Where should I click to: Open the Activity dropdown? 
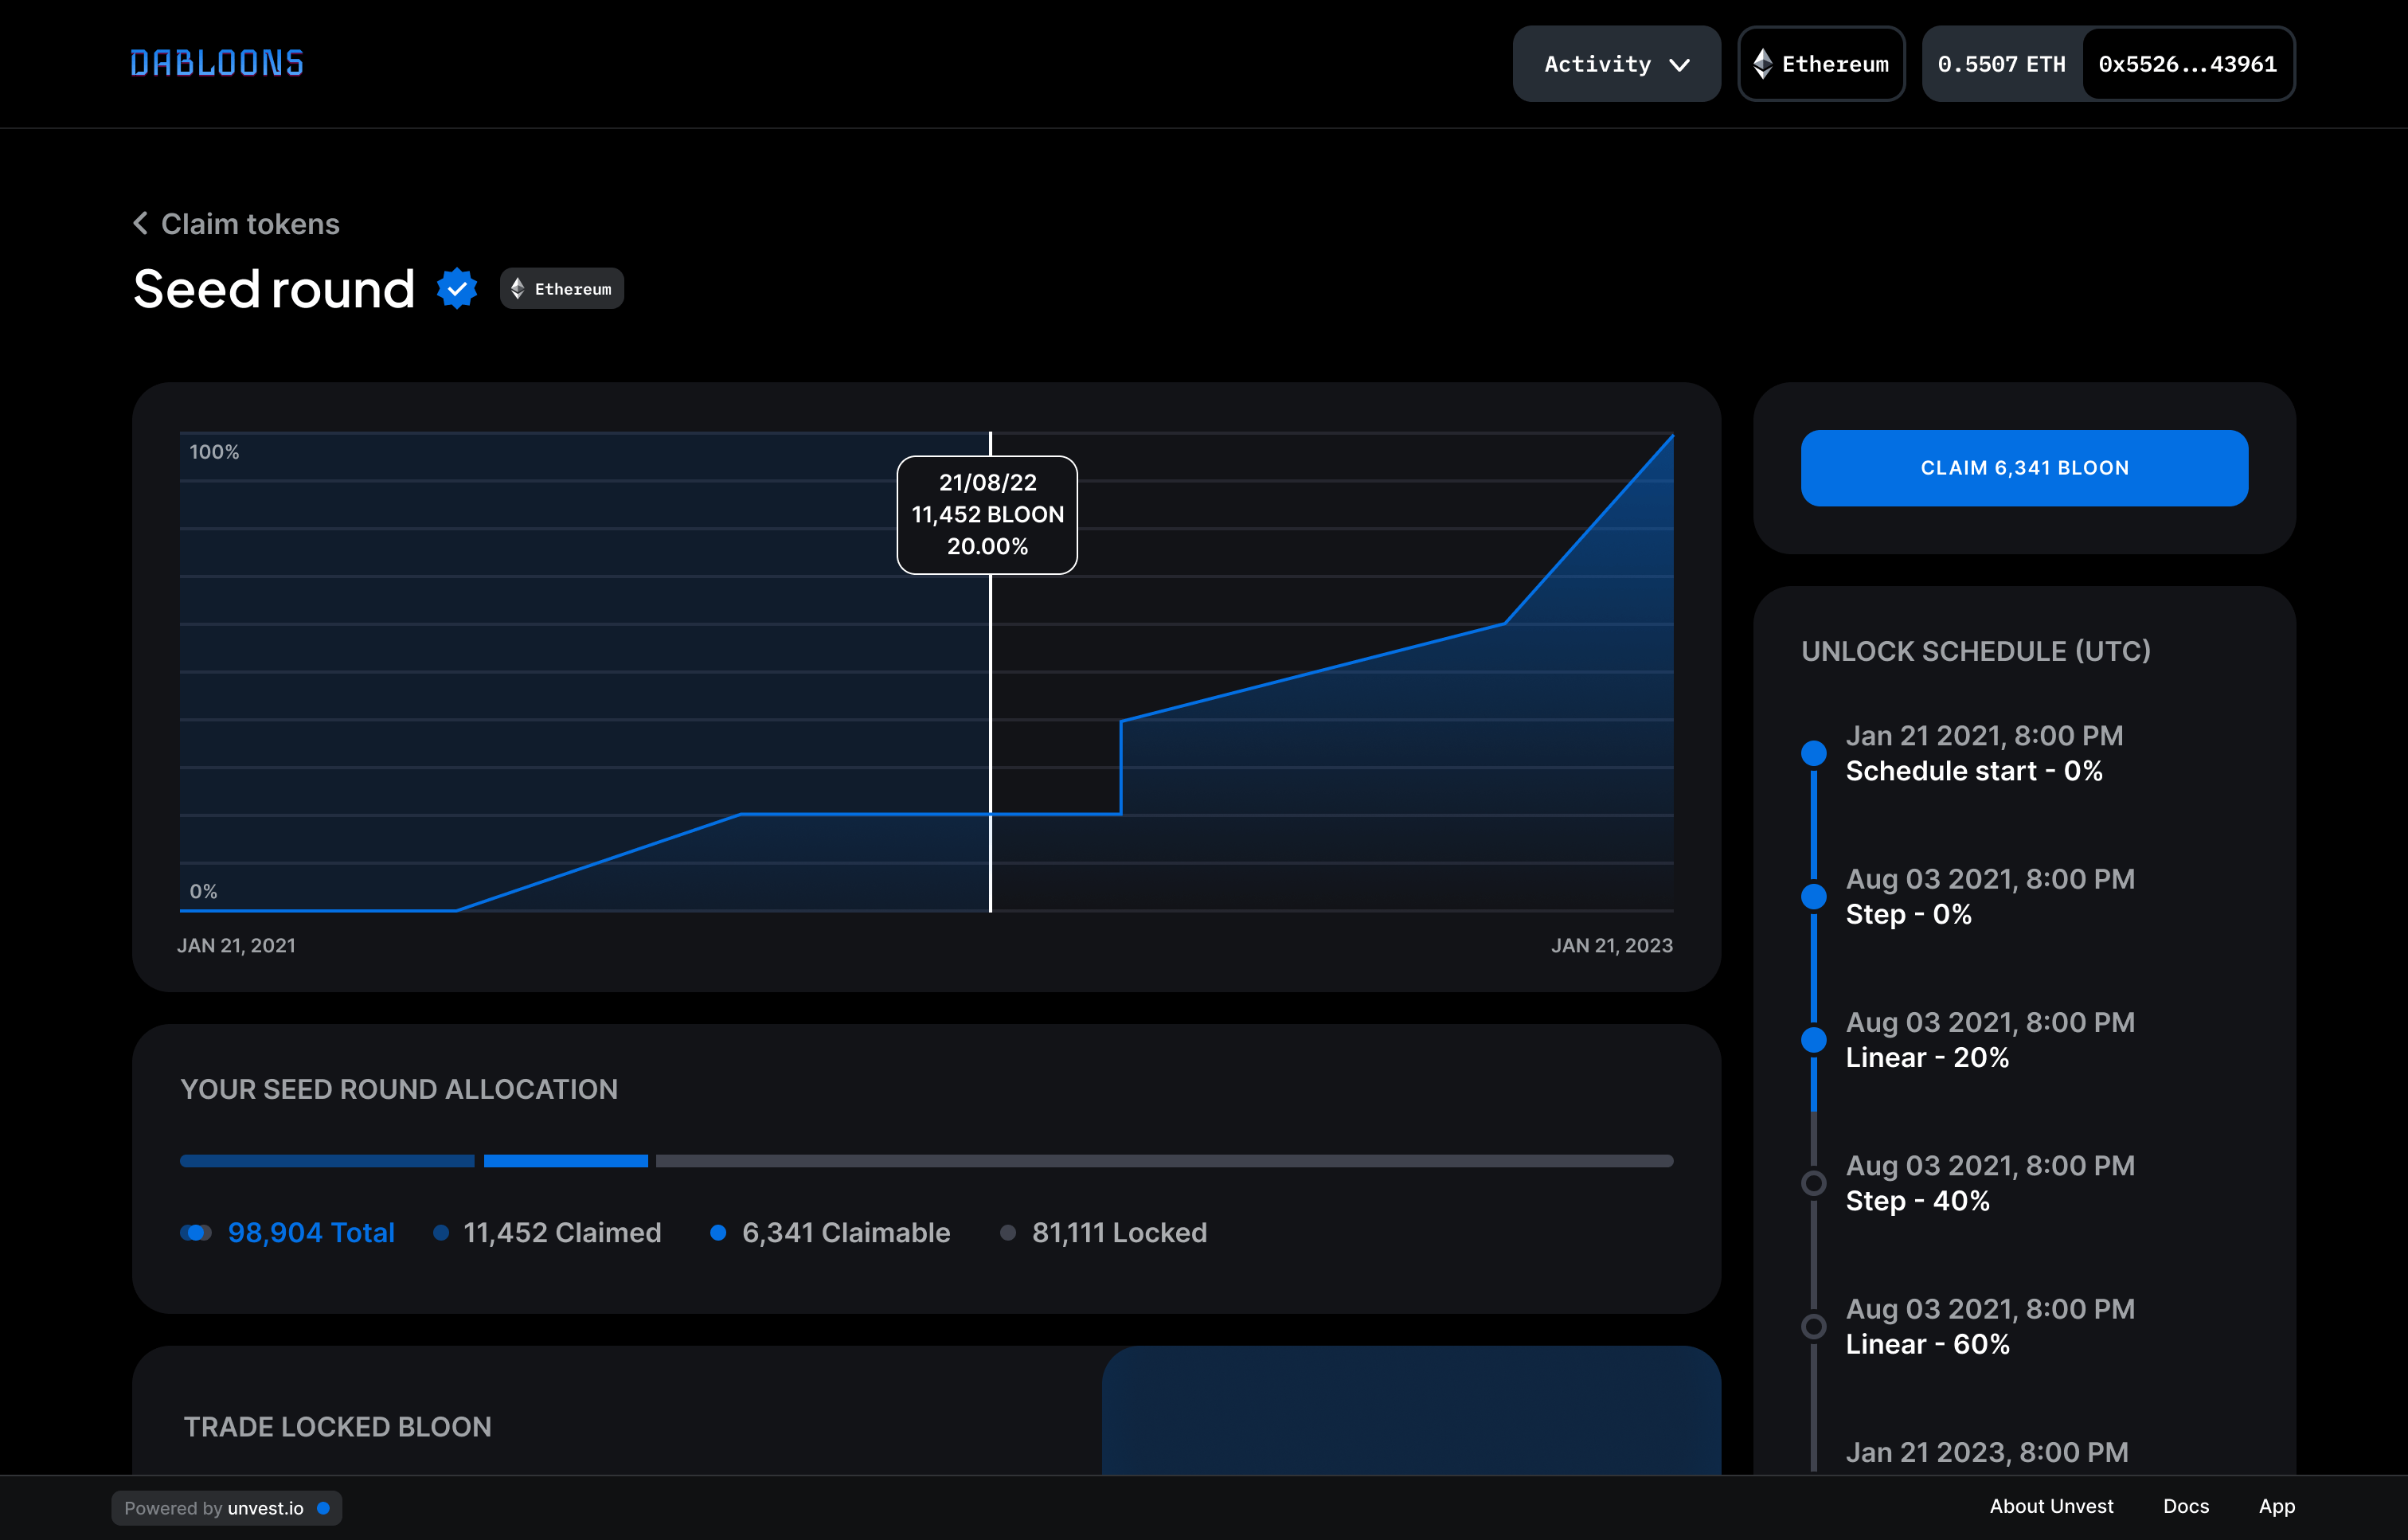[1616, 64]
